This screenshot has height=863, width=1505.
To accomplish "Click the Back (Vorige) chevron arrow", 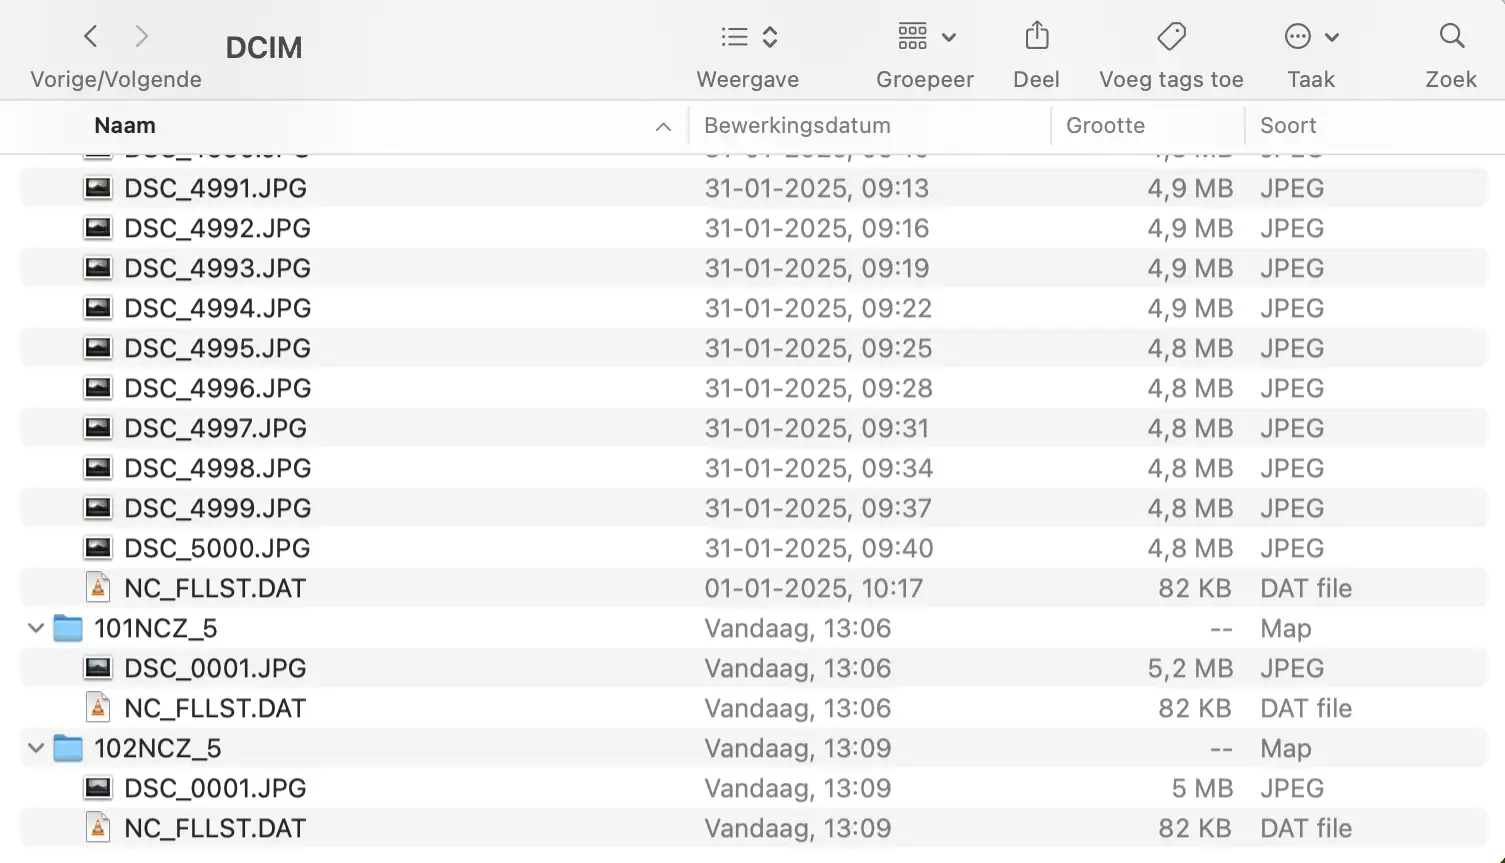I will coord(91,37).
